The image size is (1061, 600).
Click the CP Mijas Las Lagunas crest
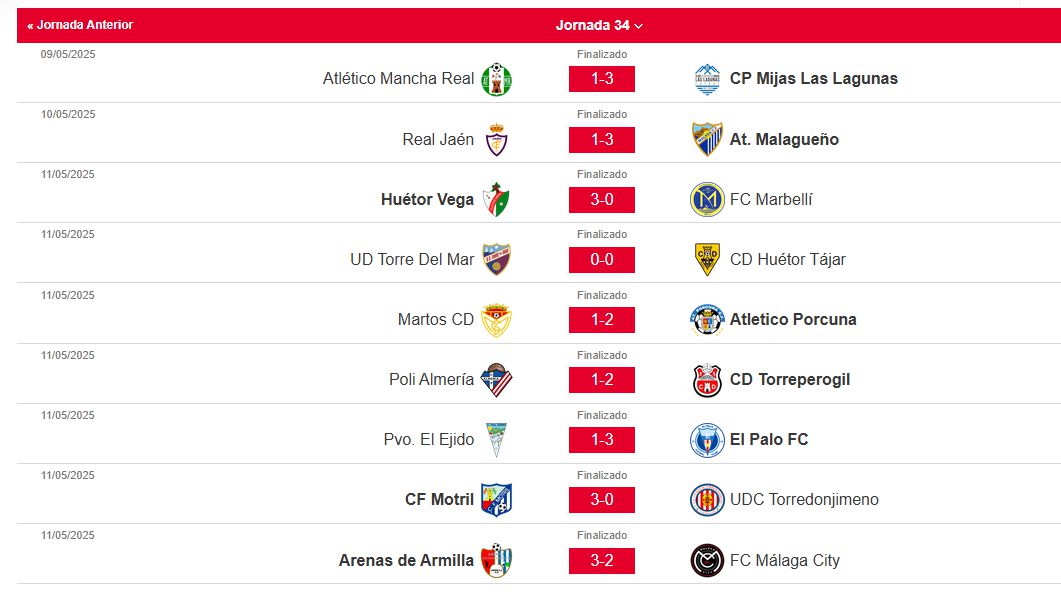707,79
